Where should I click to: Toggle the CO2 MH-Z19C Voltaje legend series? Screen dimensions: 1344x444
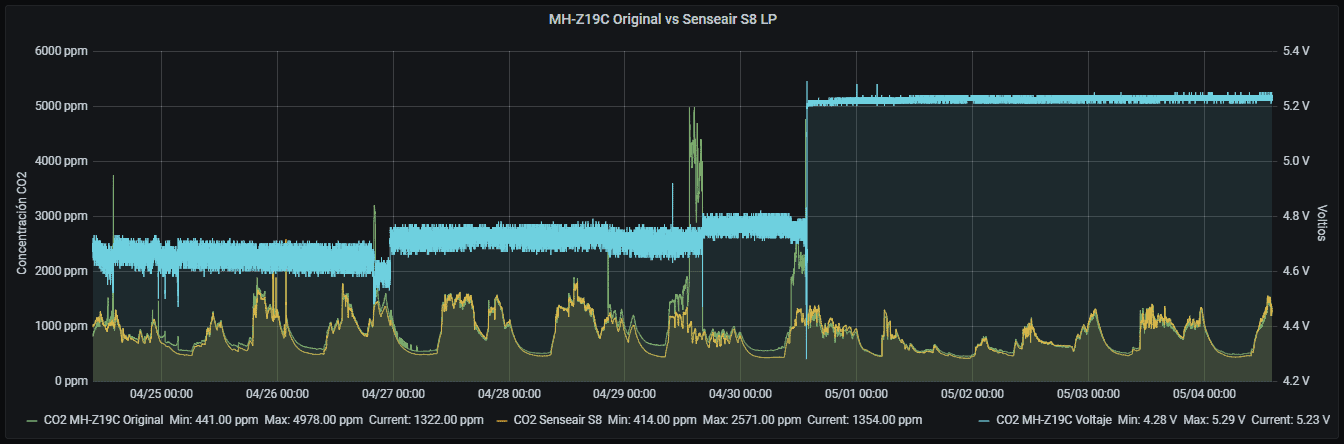(1052, 420)
